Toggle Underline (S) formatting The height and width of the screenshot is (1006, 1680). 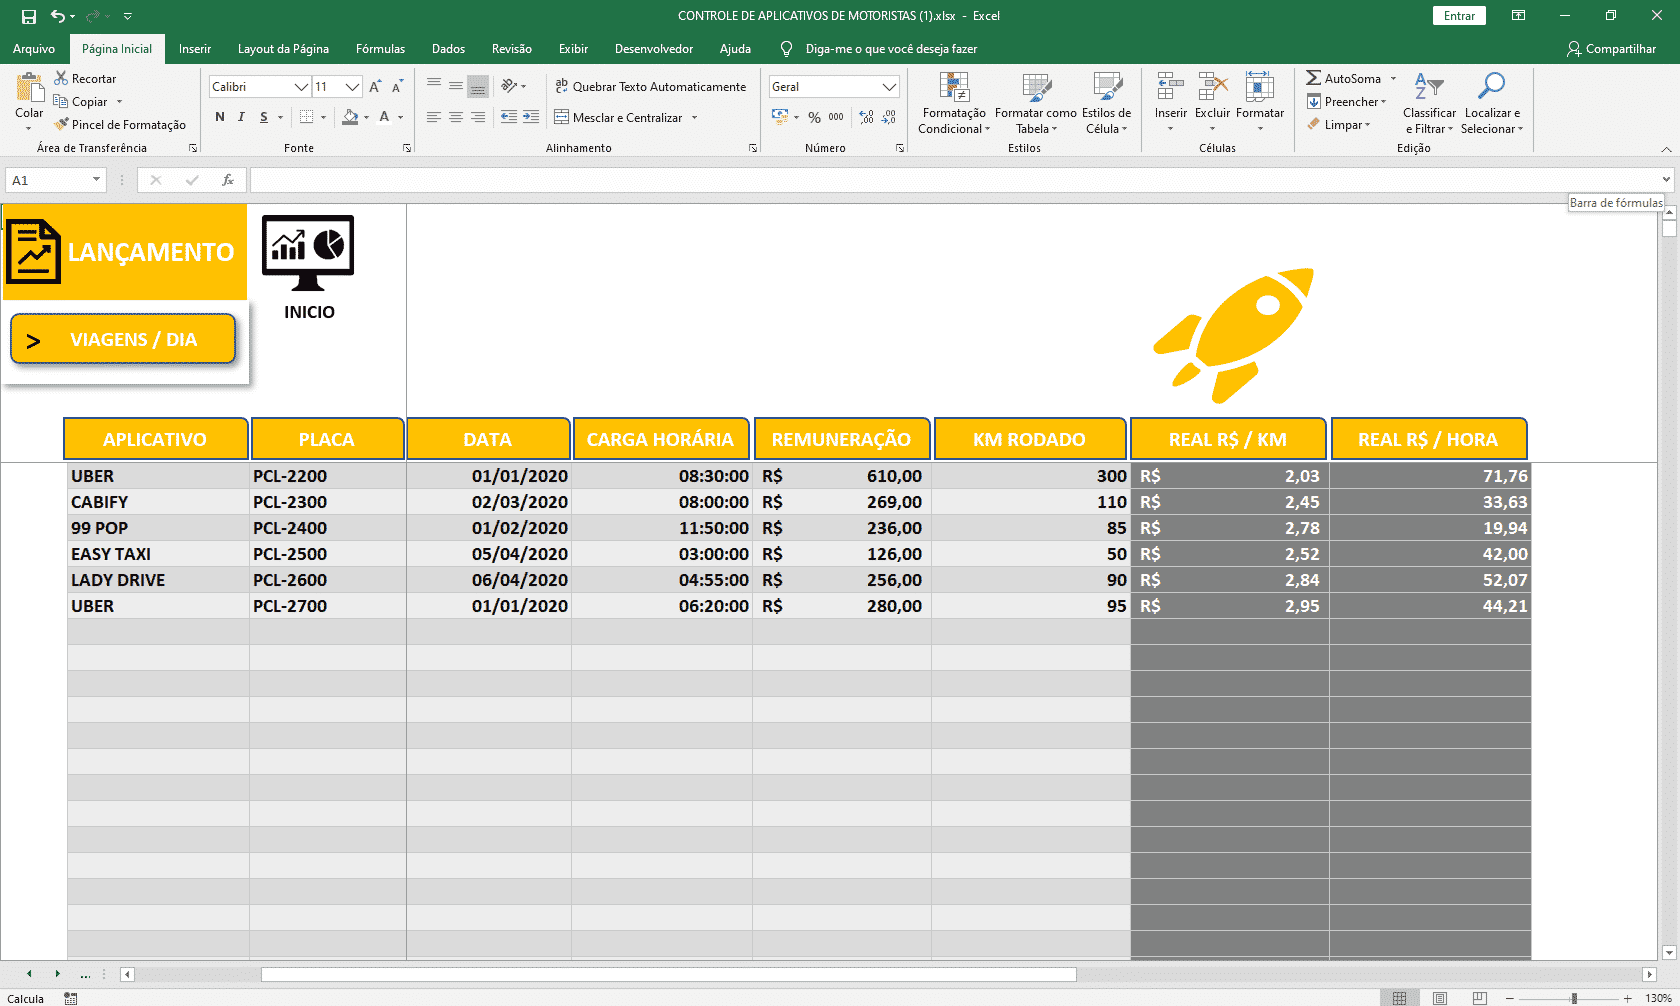click(264, 117)
